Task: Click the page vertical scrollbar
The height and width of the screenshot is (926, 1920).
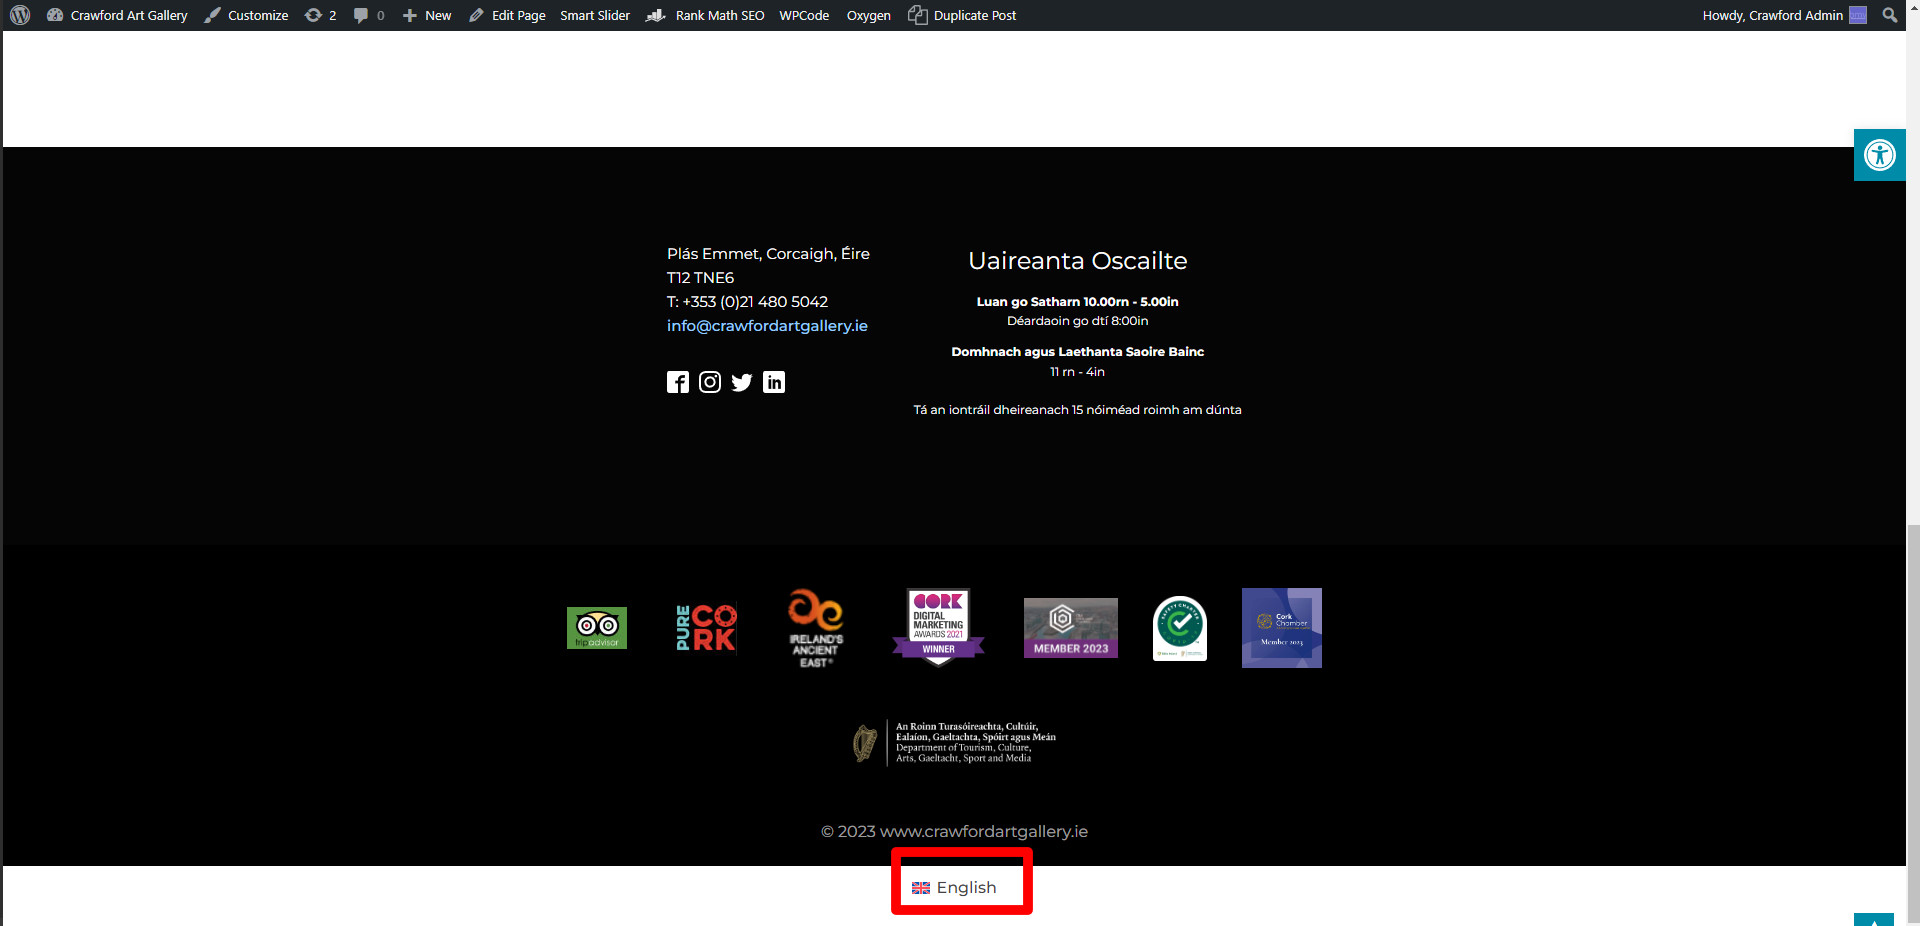Action: coord(1912,700)
